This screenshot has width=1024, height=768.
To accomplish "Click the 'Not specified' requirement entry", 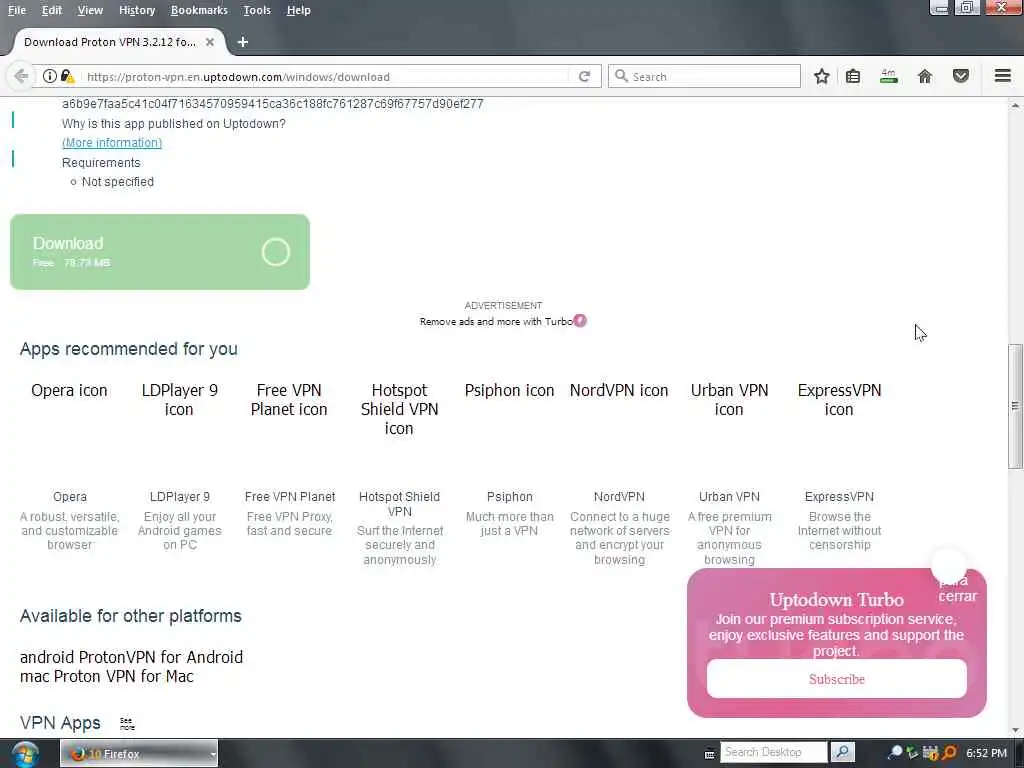I will (118, 182).
